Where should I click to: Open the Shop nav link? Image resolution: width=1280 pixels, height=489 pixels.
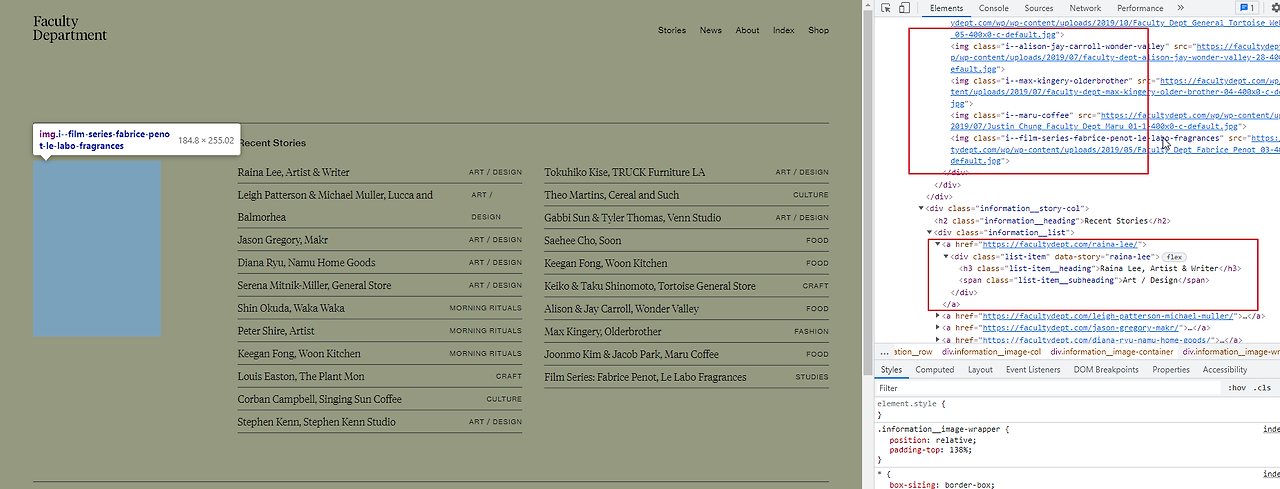819,30
